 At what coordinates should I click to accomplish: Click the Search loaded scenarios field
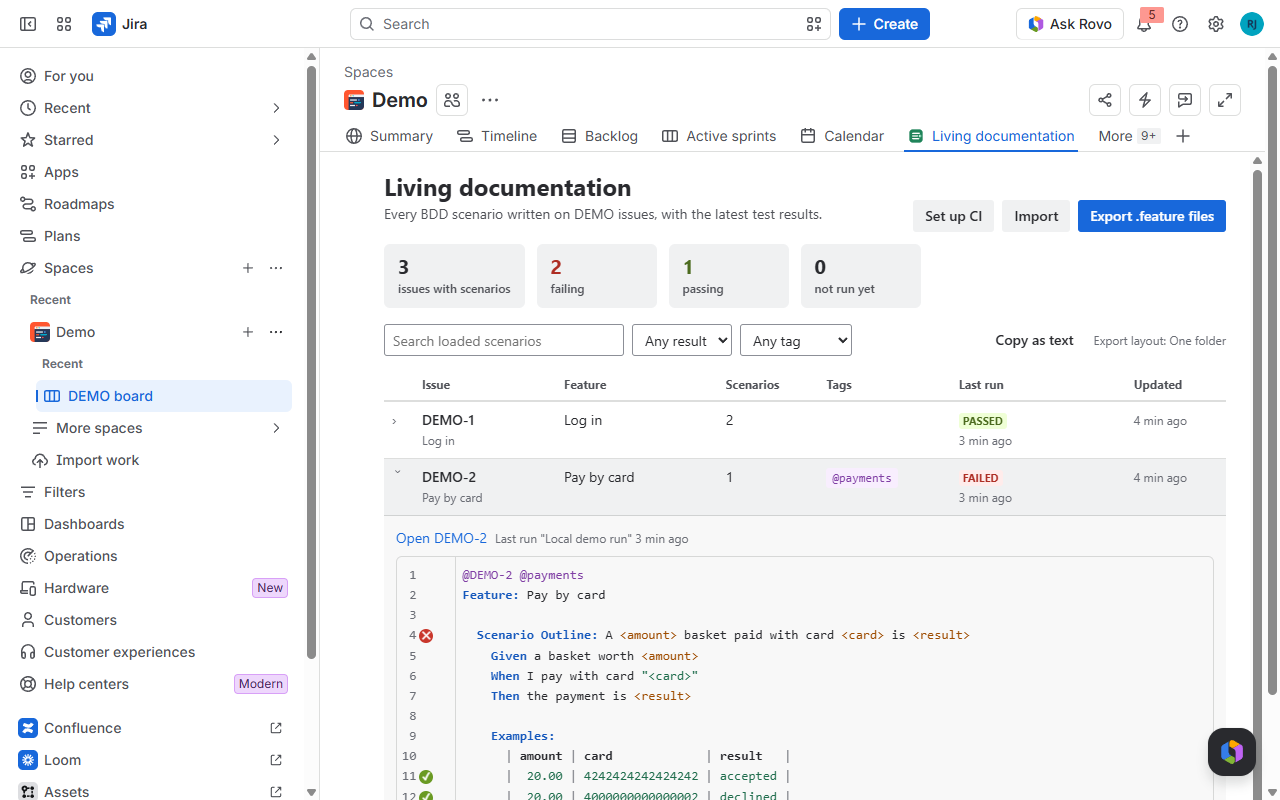[x=504, y=340]
